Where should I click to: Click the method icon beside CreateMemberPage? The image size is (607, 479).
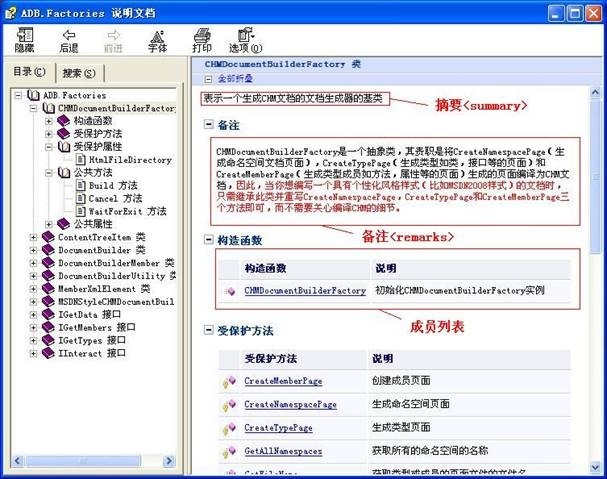coord(229,381)
